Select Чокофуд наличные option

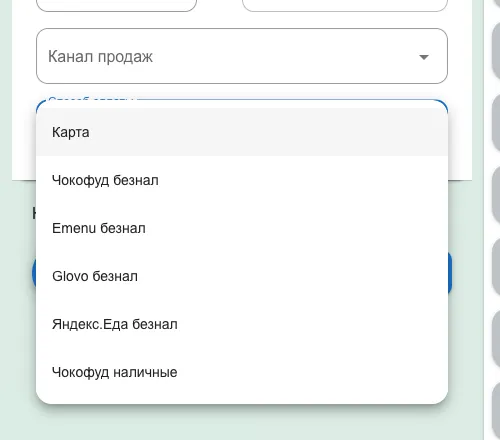click(x=242, y=372)
